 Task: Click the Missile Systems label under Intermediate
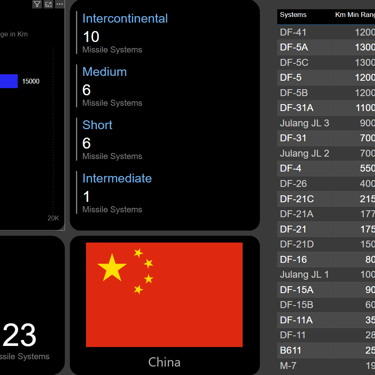tap(112, 210)
